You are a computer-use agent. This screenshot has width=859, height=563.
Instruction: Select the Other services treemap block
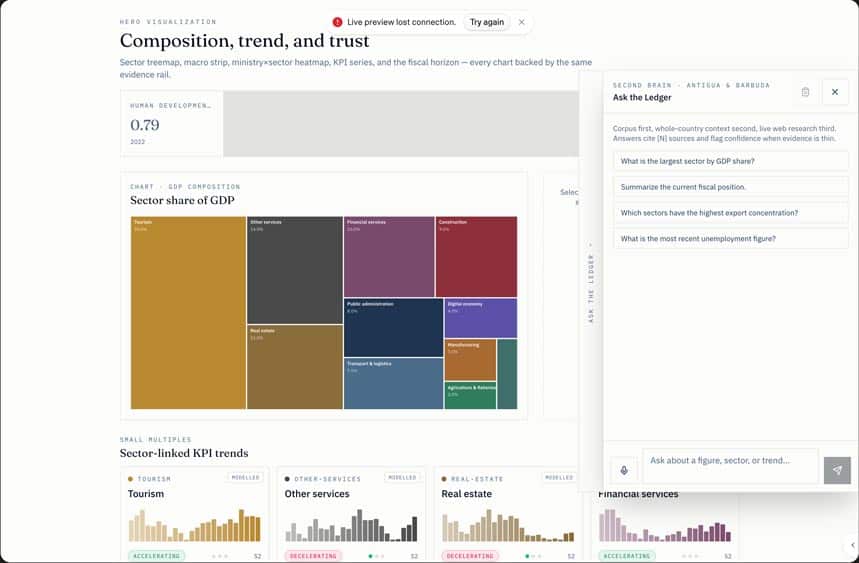click(x=295, y=270)
